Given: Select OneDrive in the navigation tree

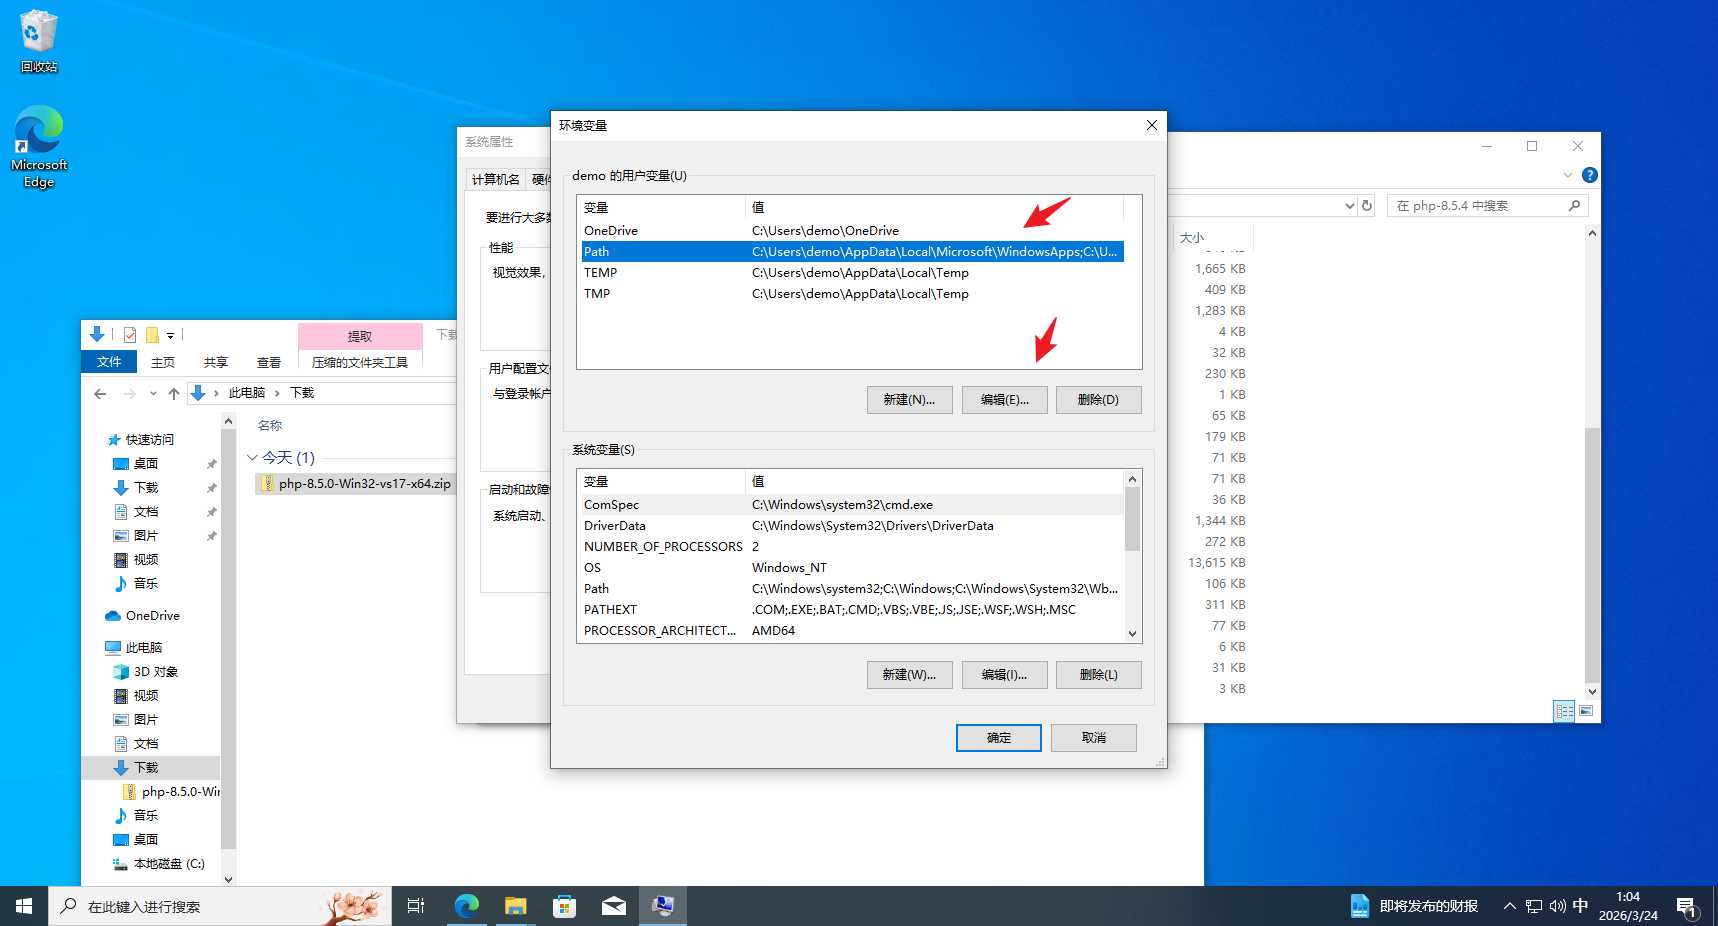Looking at the screenshot, I should (x=152, y=616).
